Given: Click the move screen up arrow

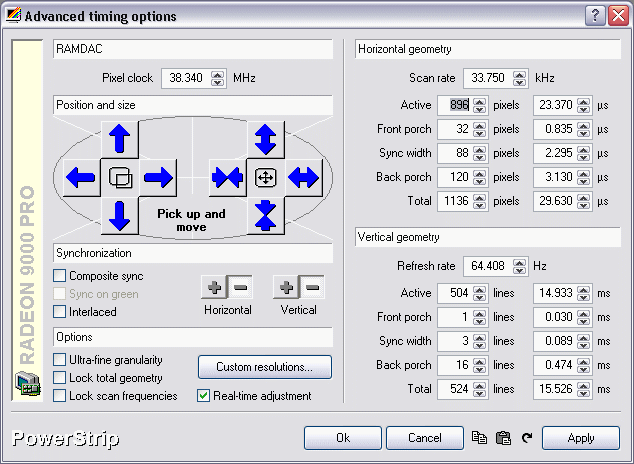Looking at the screenshot, I should point(119,139).
